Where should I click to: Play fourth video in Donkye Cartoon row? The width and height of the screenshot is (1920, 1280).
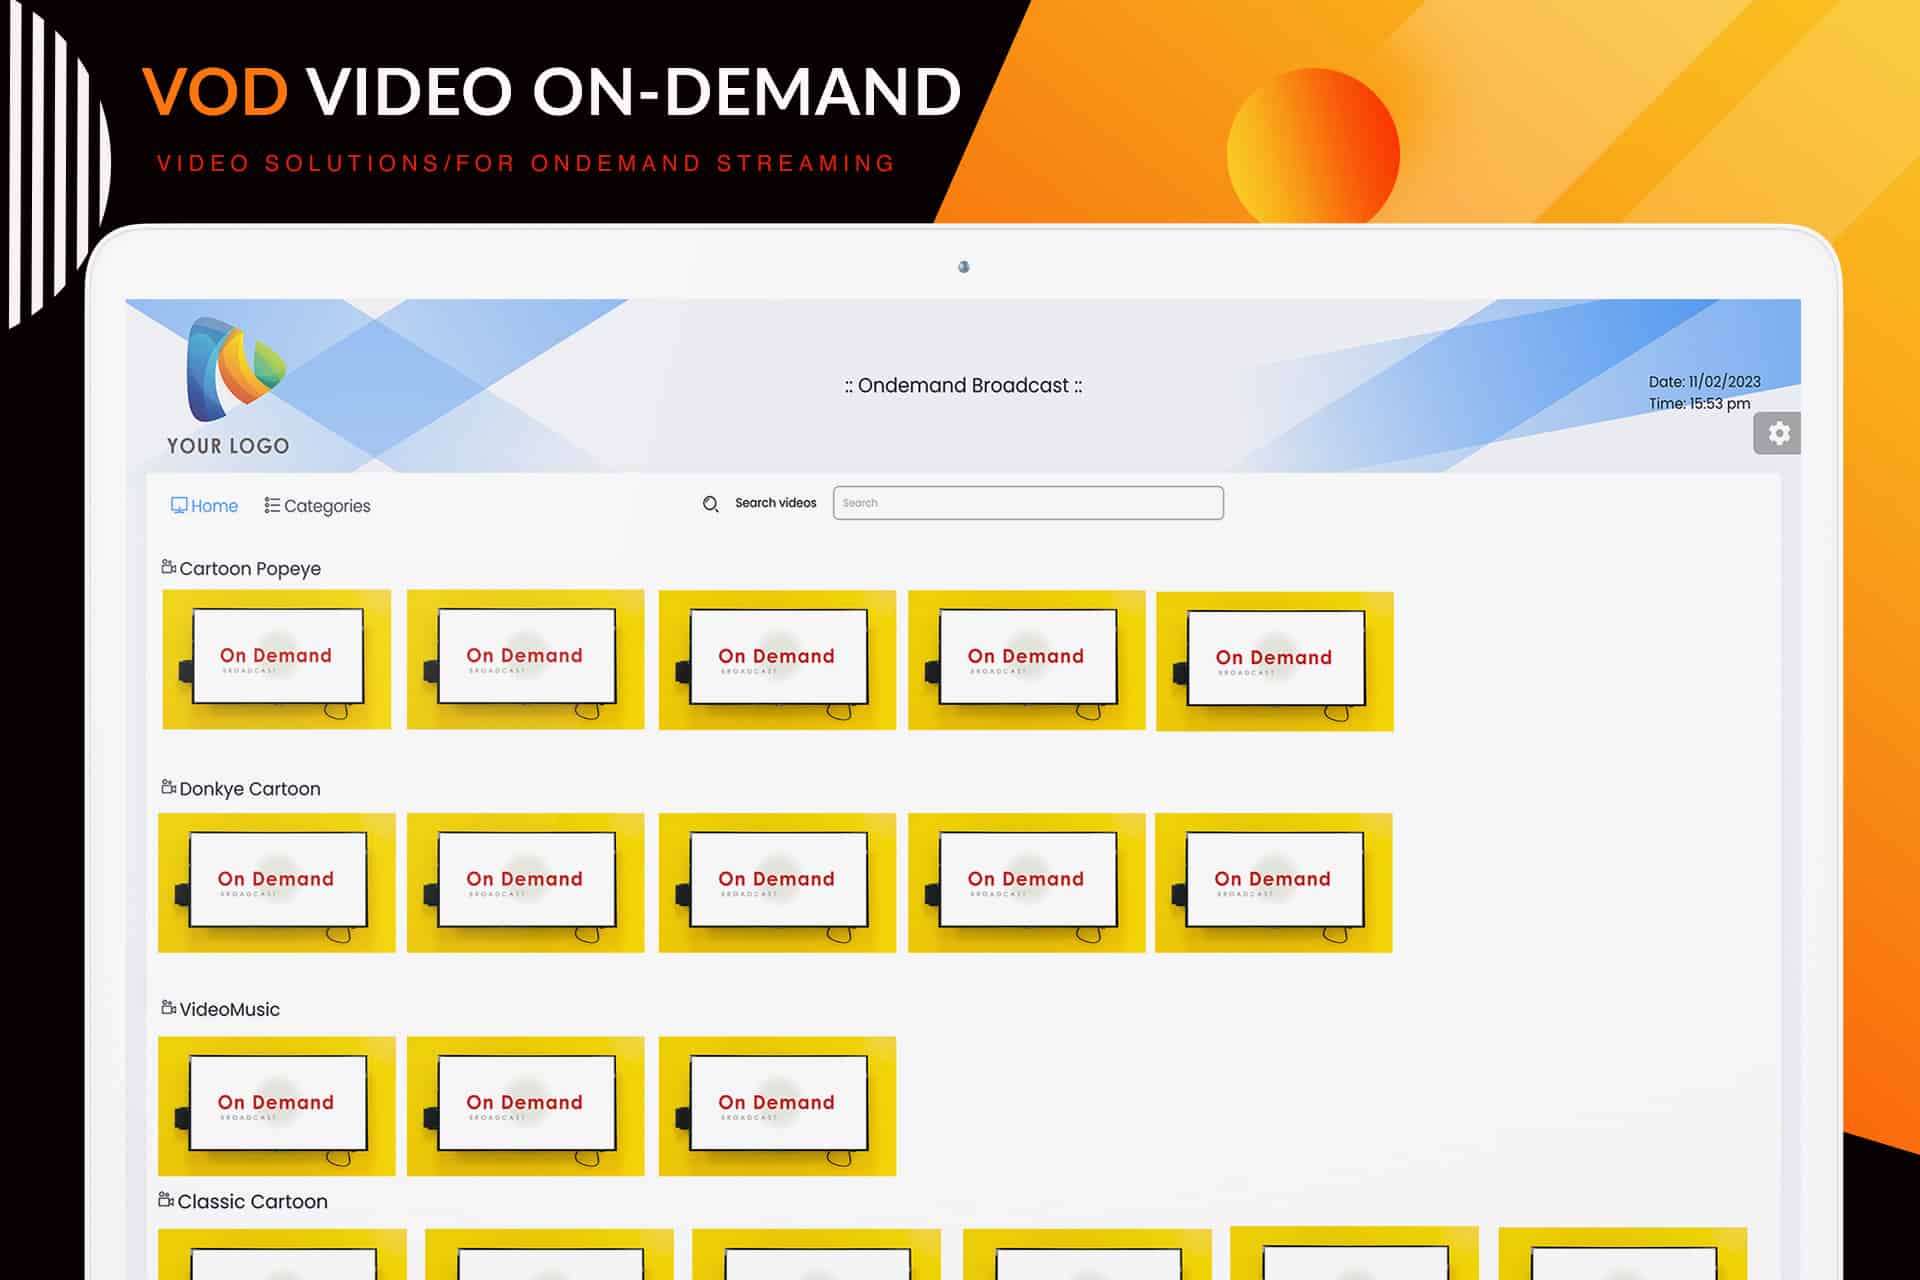pyautogui.click(x=1026, y=882)
